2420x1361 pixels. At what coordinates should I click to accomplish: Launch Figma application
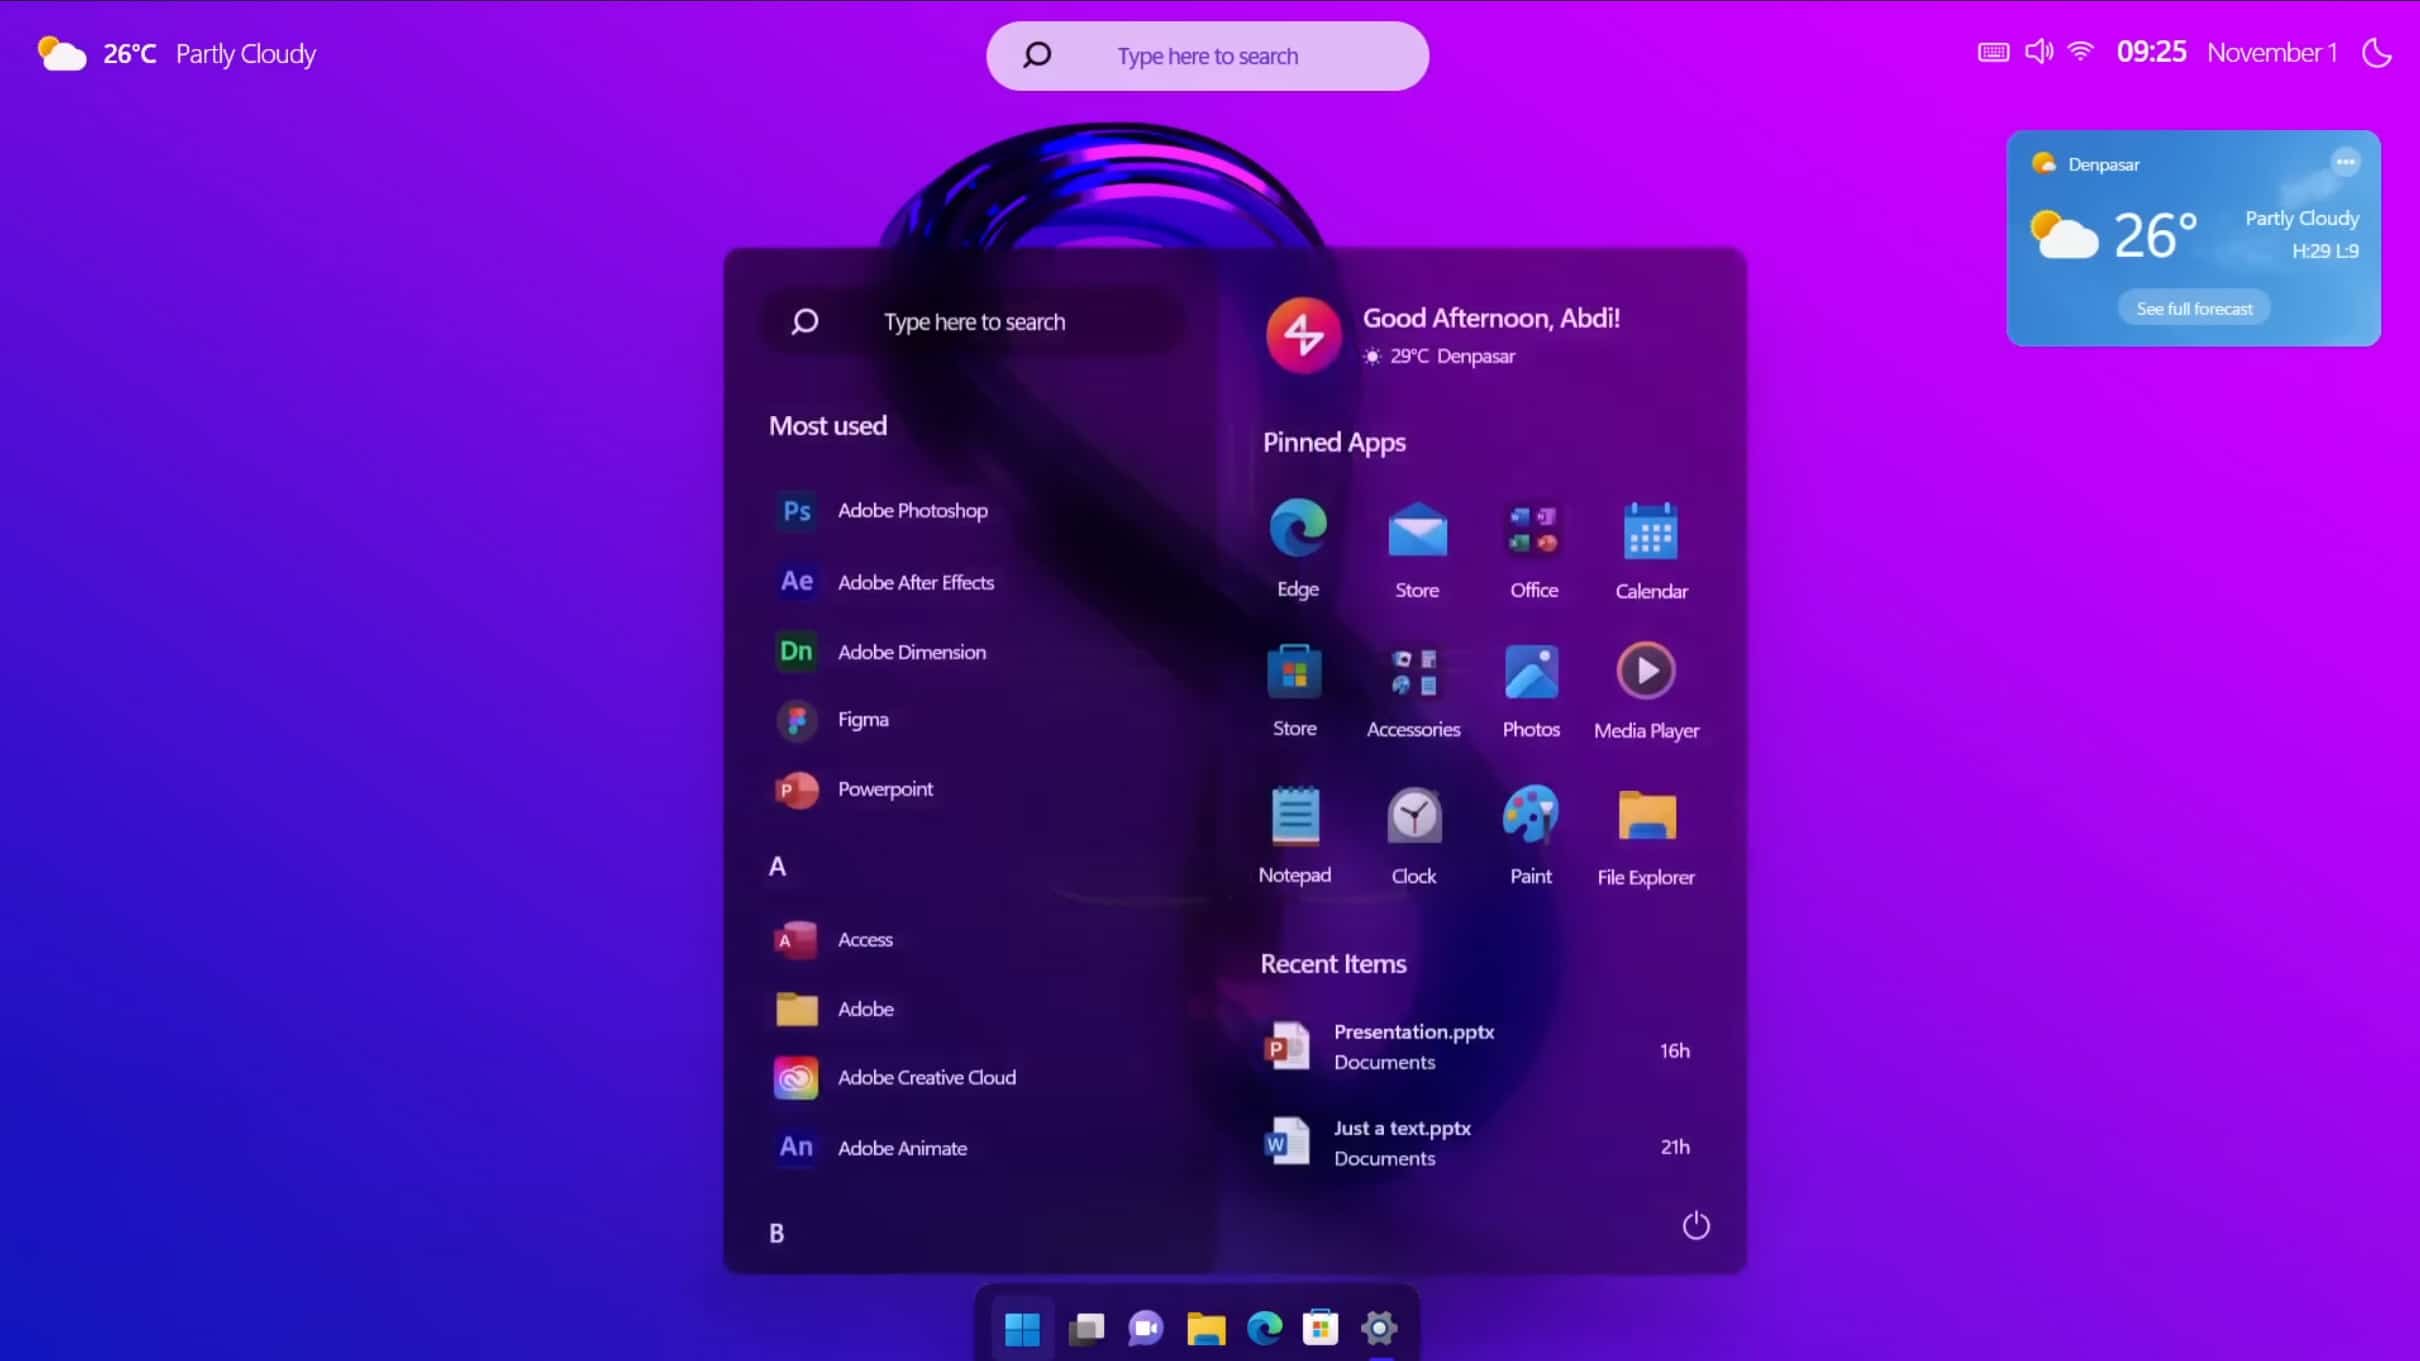coord(863,720)
